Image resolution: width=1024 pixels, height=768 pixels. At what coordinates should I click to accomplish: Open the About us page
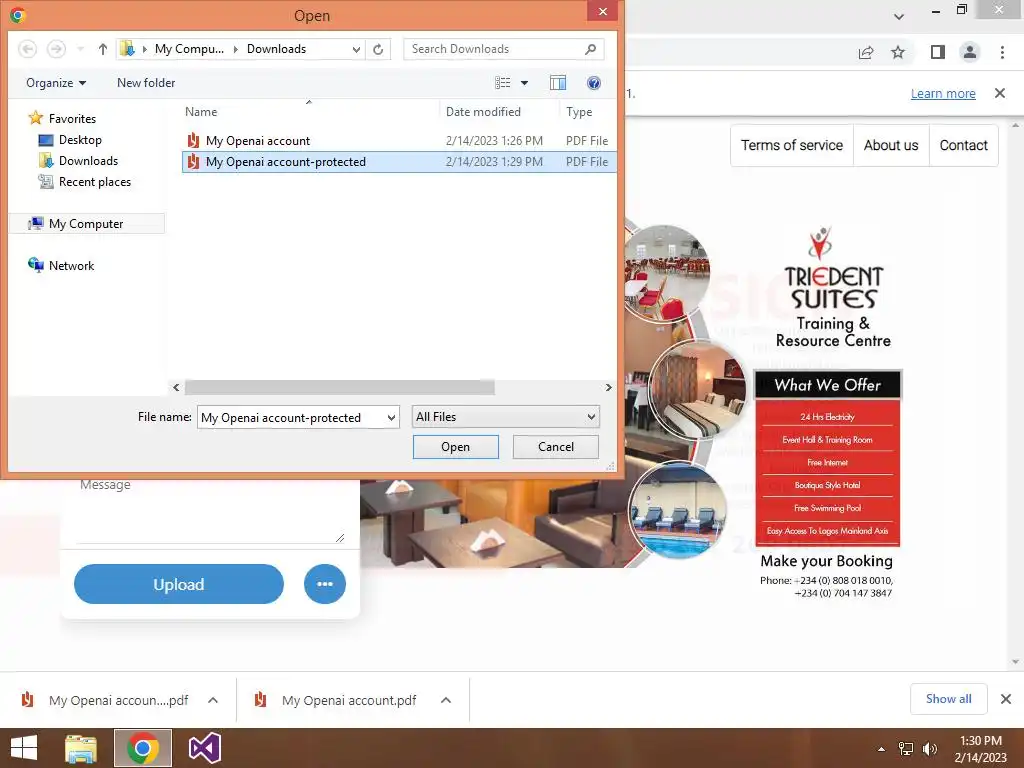coord(891,145)
